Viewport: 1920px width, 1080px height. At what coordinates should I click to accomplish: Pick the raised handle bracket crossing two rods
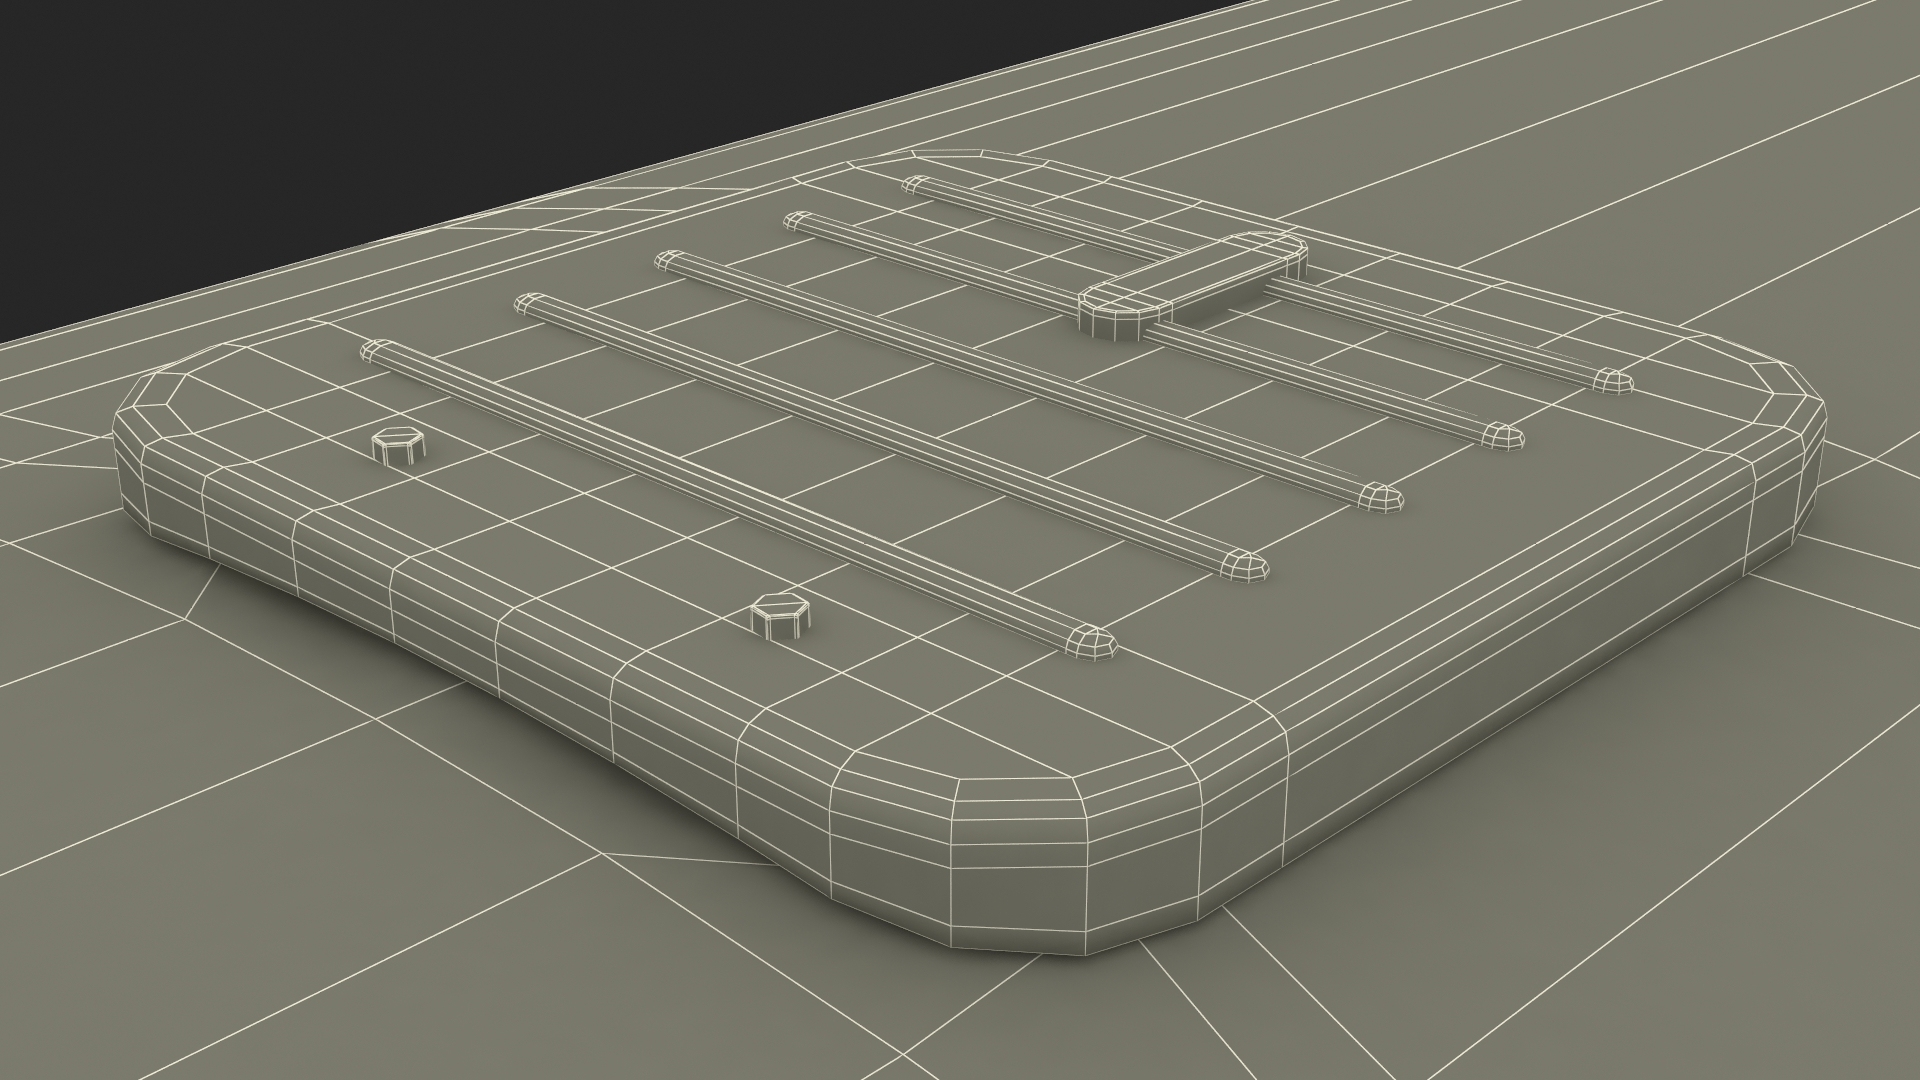coord(1192,285)
